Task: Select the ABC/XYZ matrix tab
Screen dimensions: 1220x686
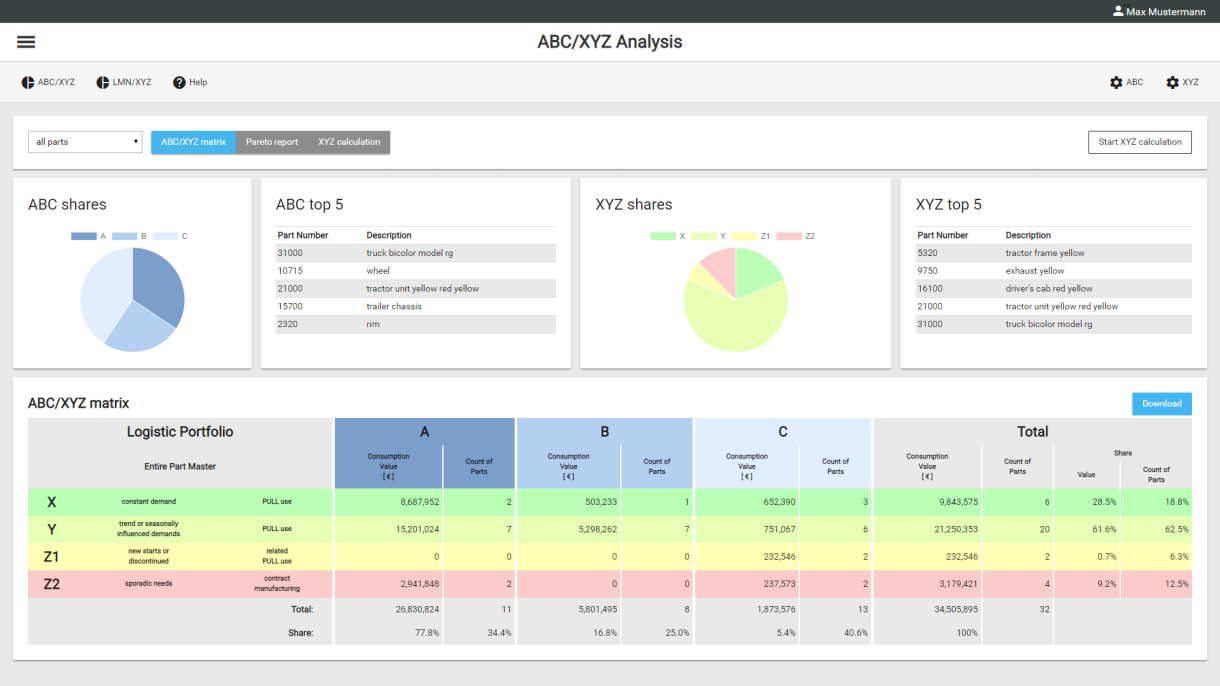Action: pos(193,142)
